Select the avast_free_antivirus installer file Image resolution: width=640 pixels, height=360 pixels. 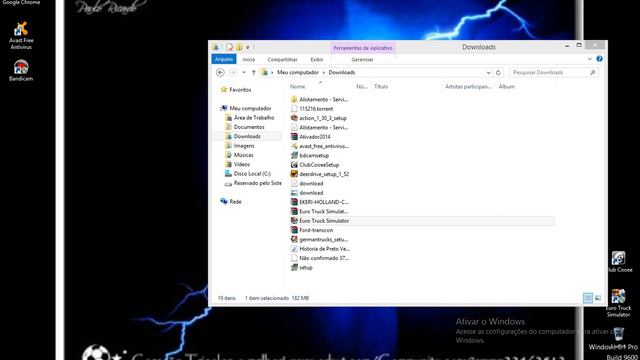coord(320,146)
